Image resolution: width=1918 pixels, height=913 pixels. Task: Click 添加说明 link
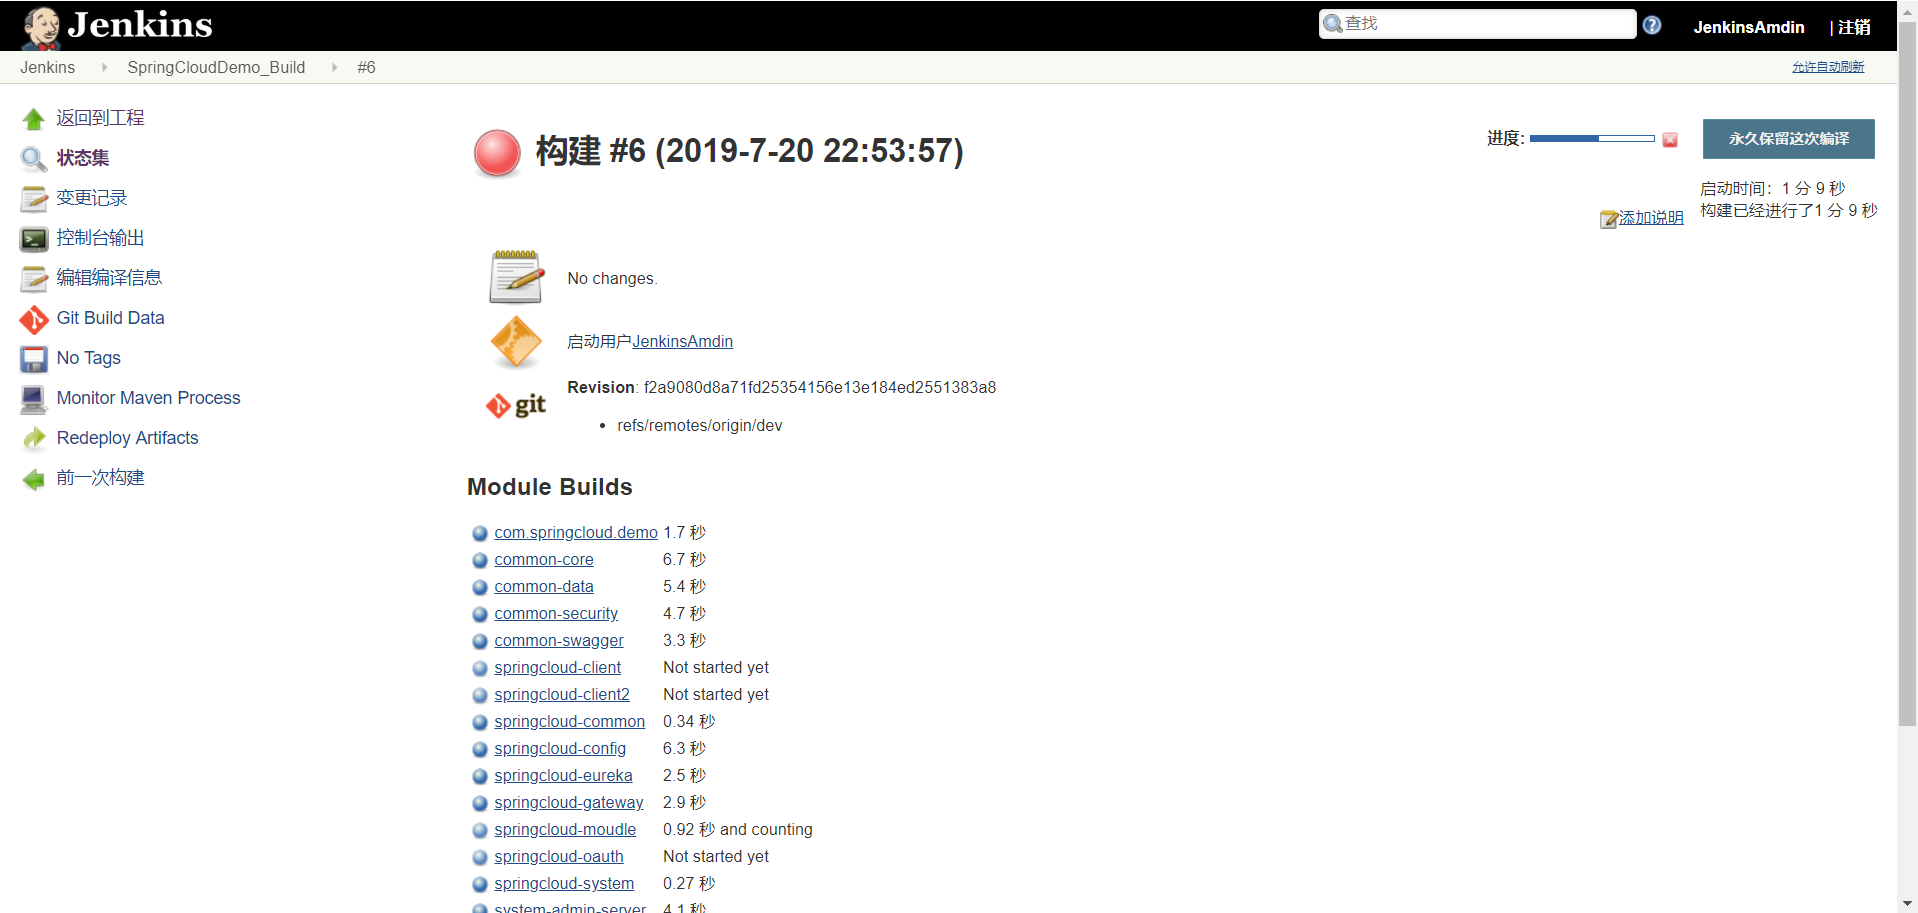(x=1650, y=218)
